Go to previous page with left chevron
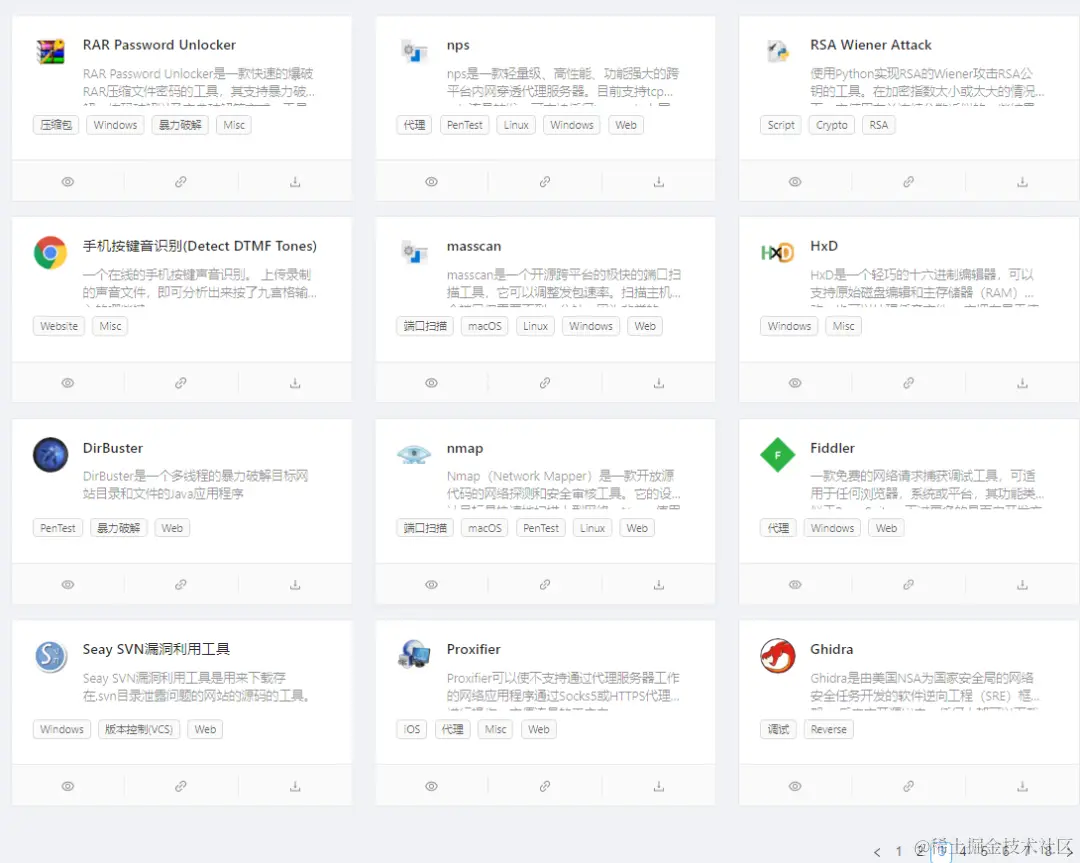Image resolution: width=1080 pixels, height=863 pixels. click(x=877, y=852)
